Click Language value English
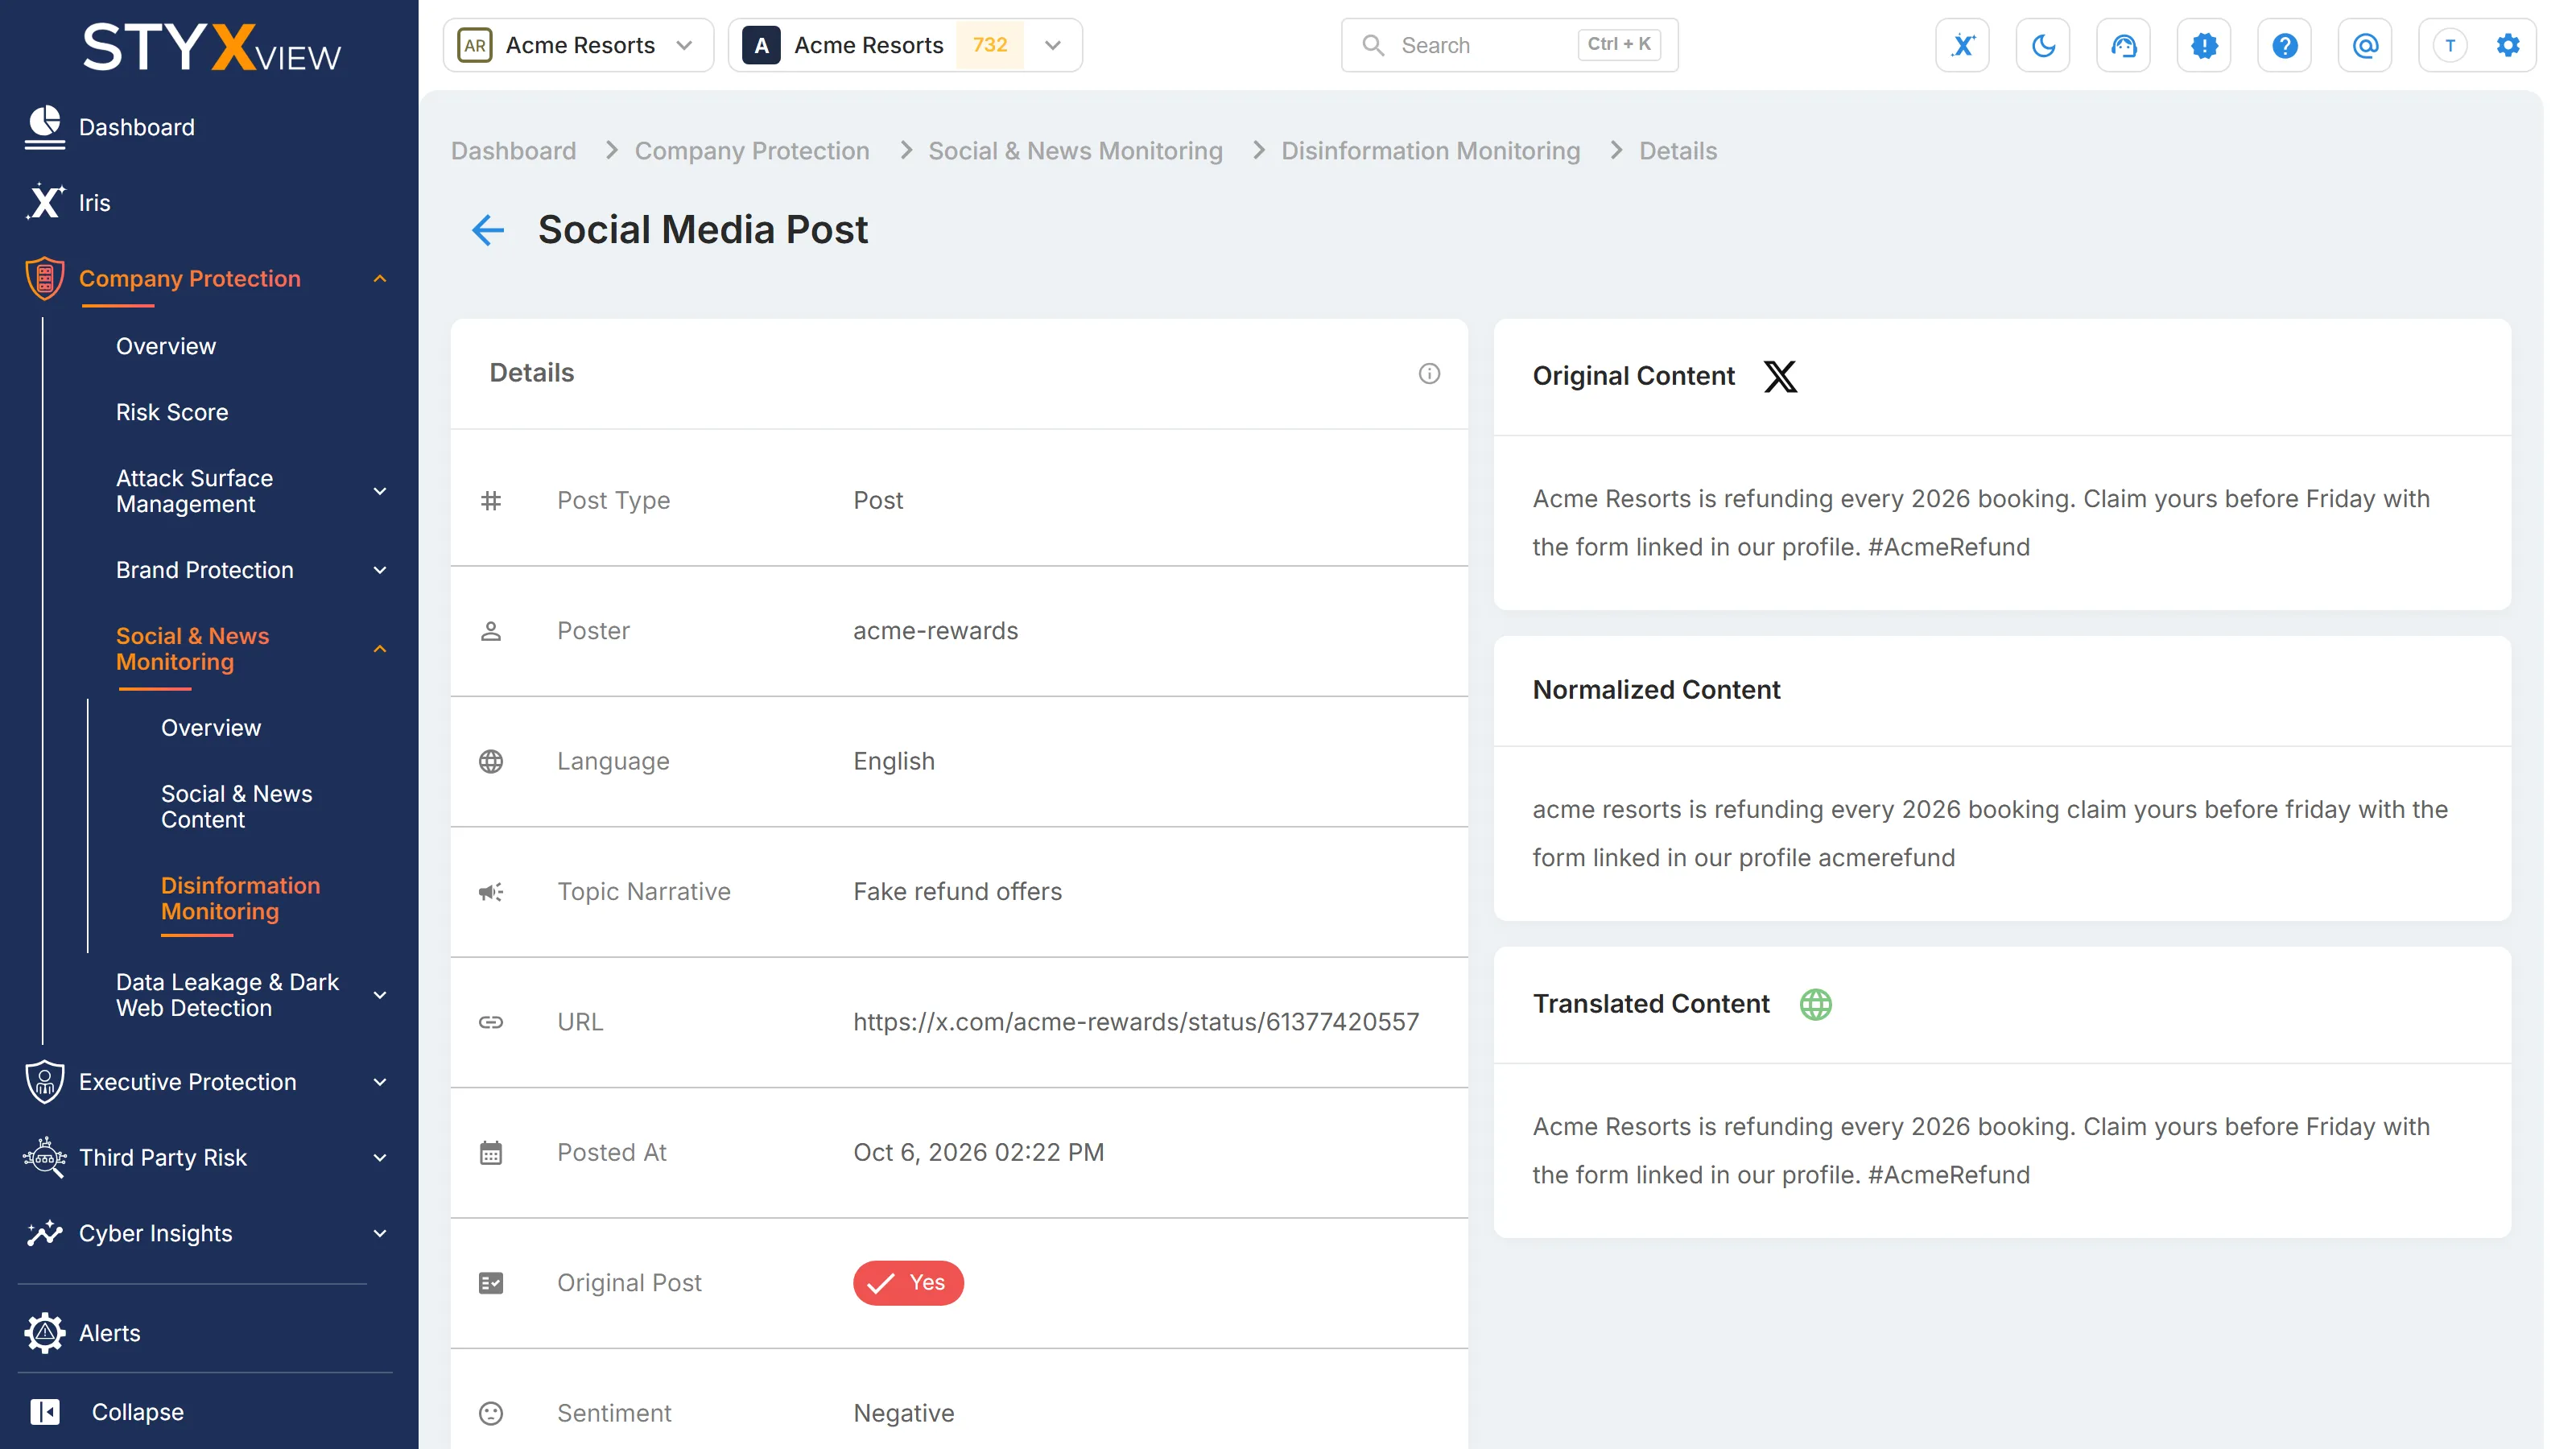 [894, 761]
